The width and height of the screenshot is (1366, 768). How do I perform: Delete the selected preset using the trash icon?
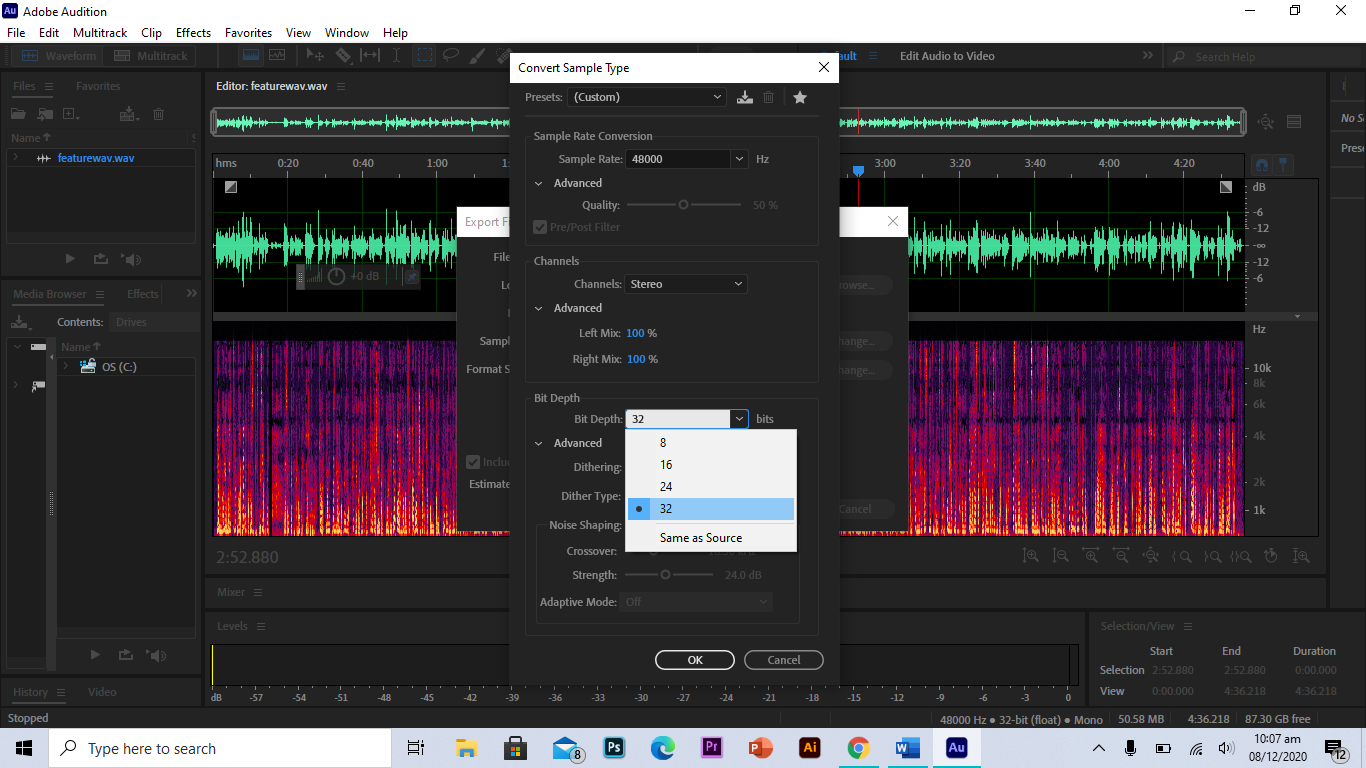click(x=768, y=97)
